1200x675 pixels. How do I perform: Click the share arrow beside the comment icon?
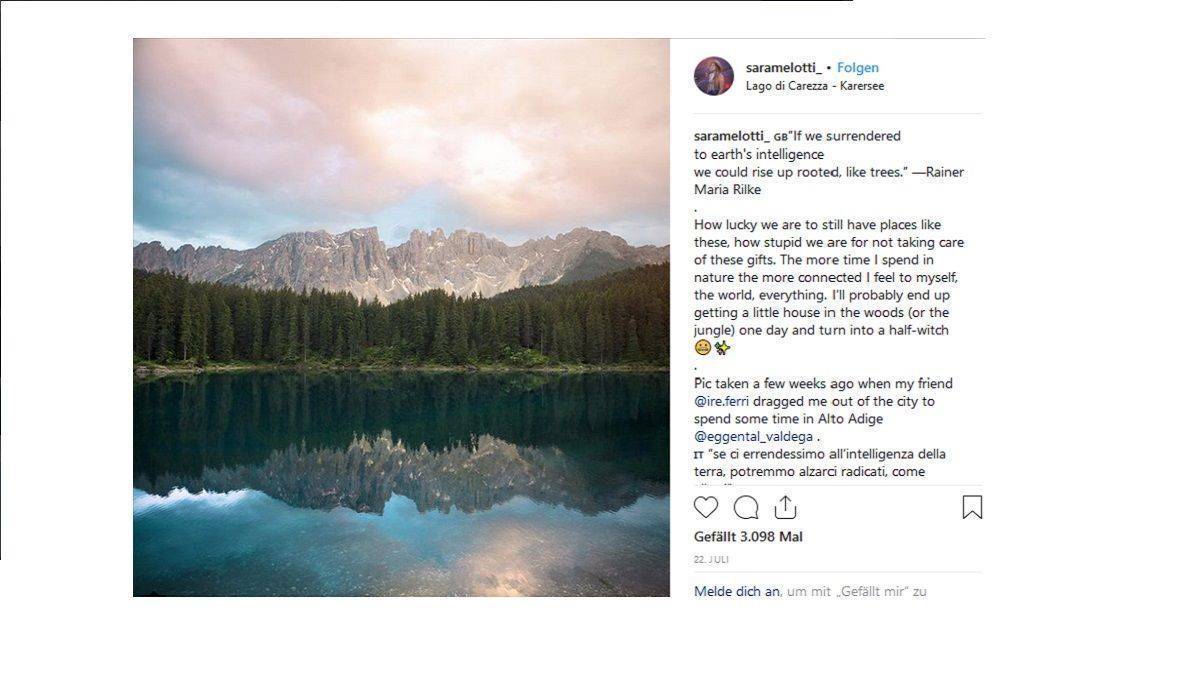coord(786,508)
